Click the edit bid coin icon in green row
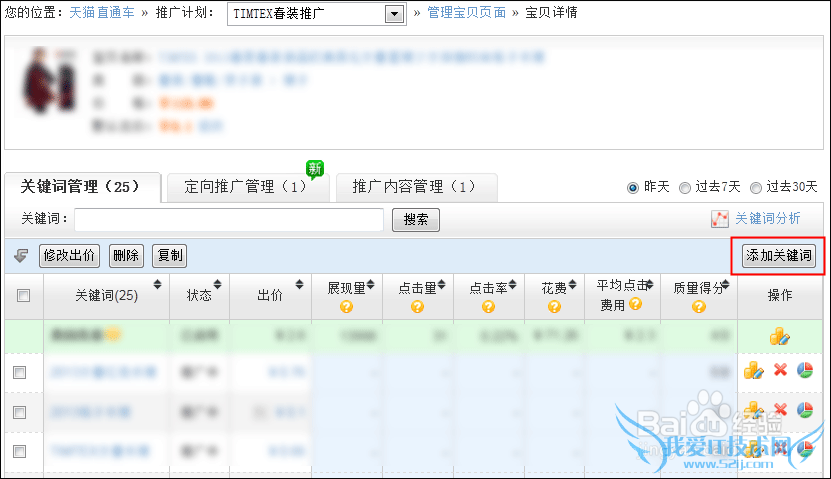Viewport: 831px width, 479px height. 780,336
